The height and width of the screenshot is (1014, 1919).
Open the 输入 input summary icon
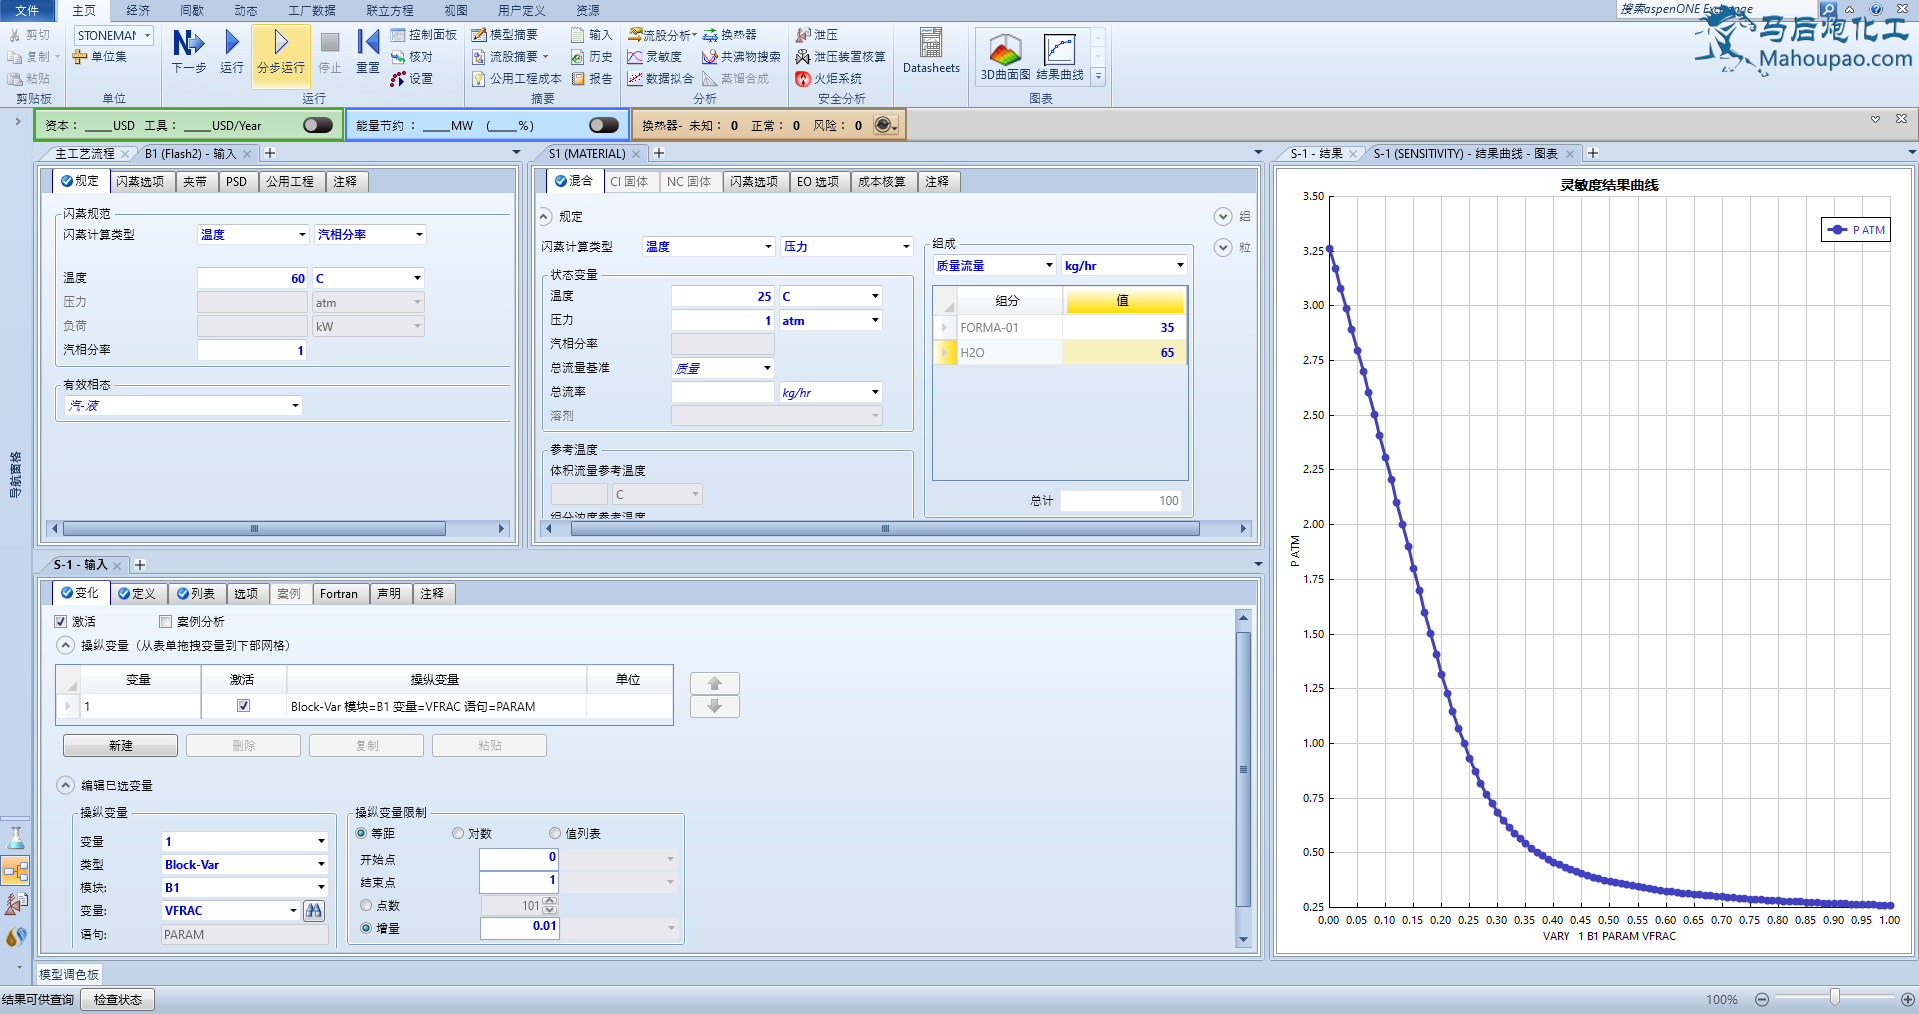coord(591,35)
